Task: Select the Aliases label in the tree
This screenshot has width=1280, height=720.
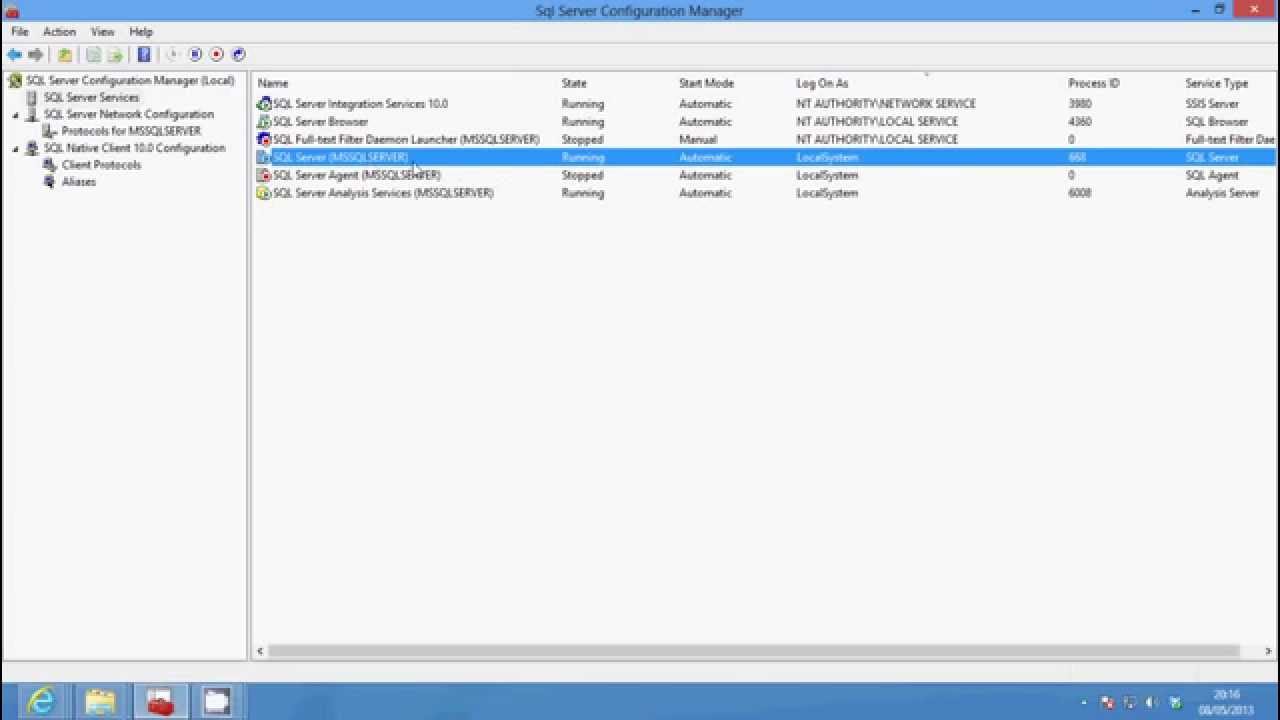Action: 79,182
